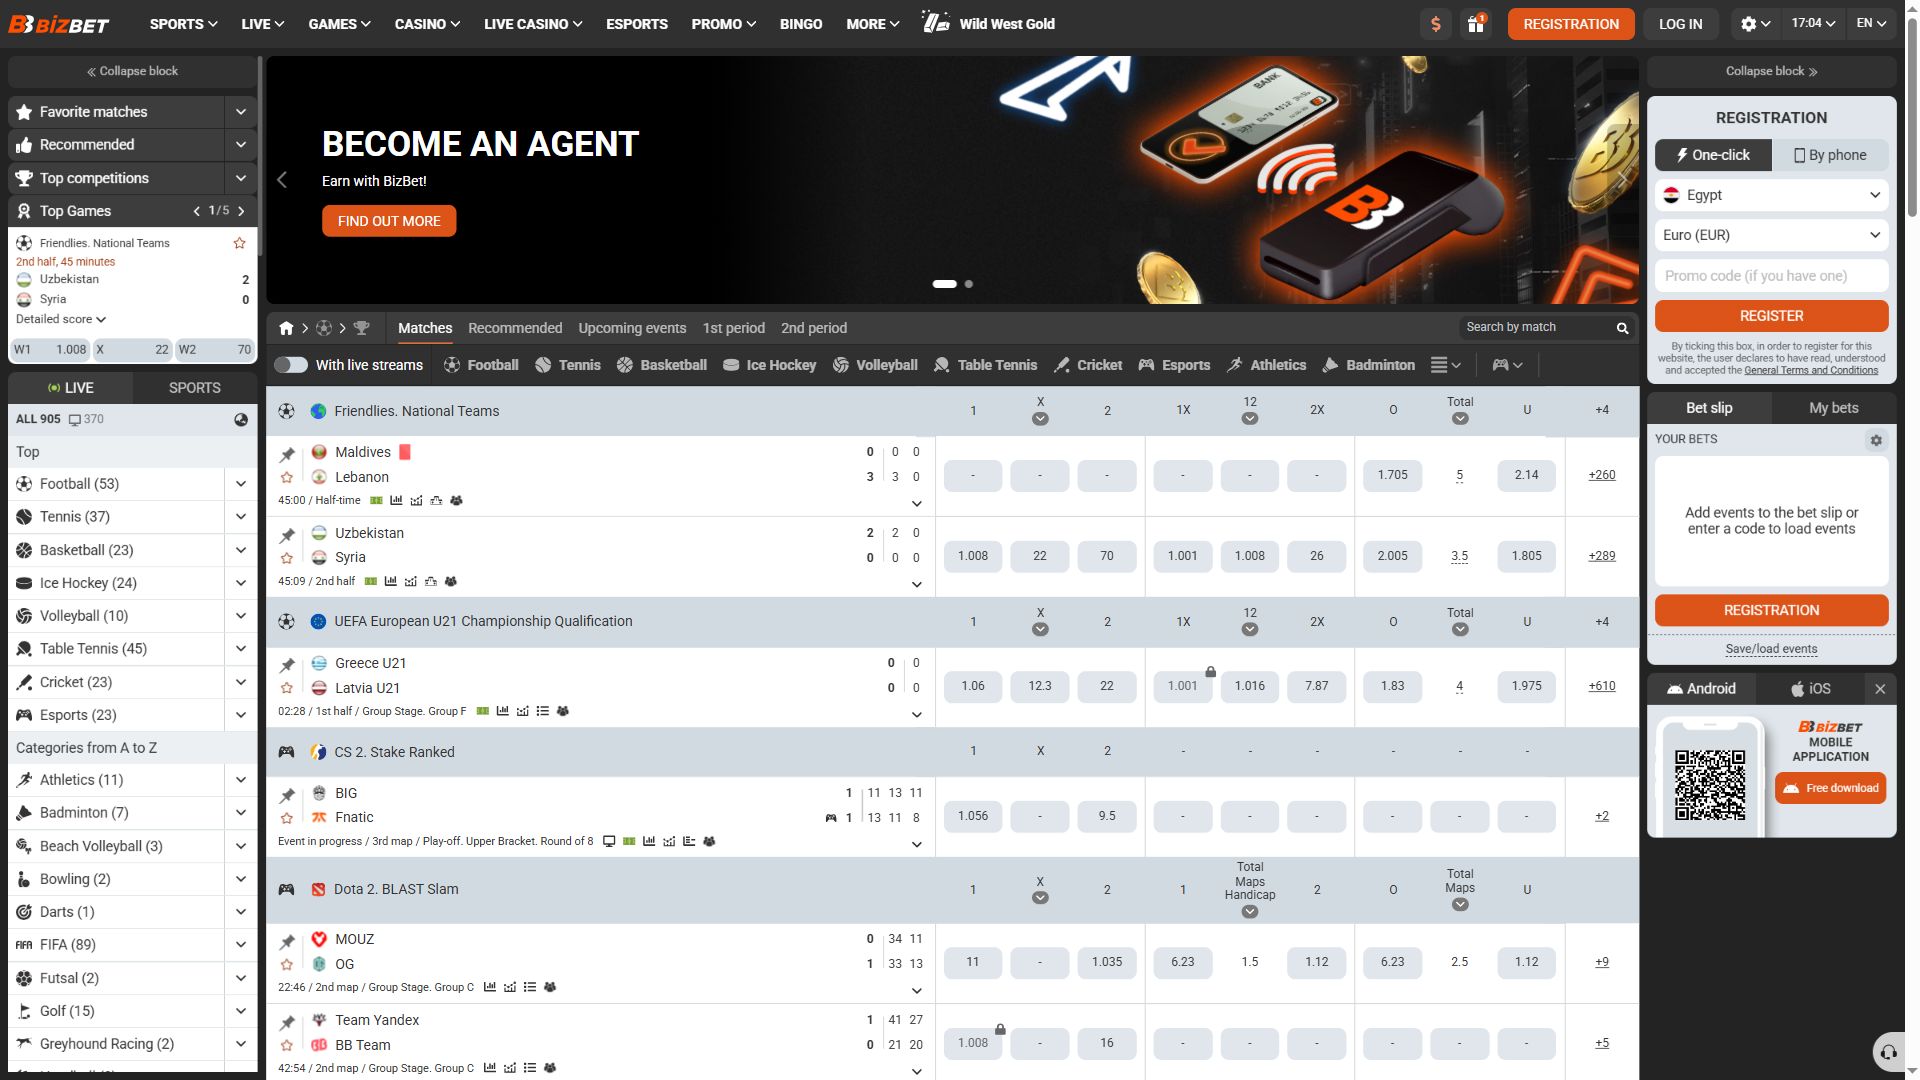The width and height of the screenshot is (1920, 1080).
Task: Star the Greece U21 match as favorite
Action: 287,688
